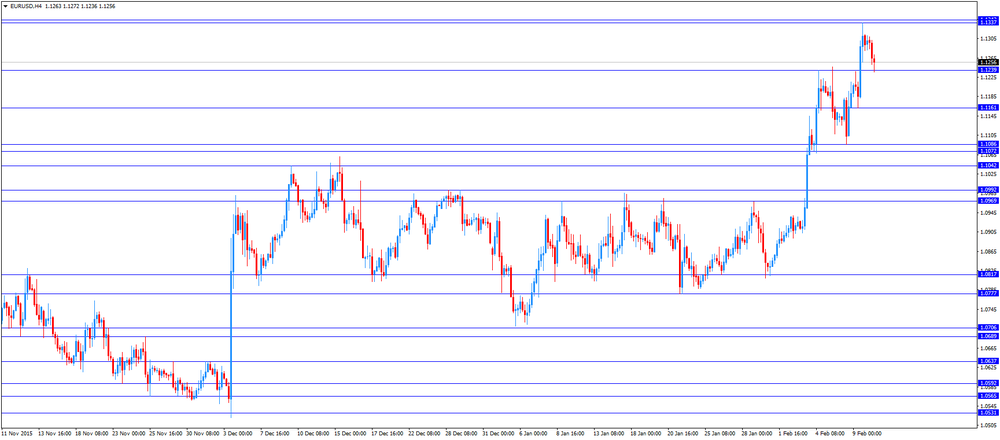1000x440 pixels.
Task: Click the arrow beside EURUSD,H4 title
Action: 6,6
